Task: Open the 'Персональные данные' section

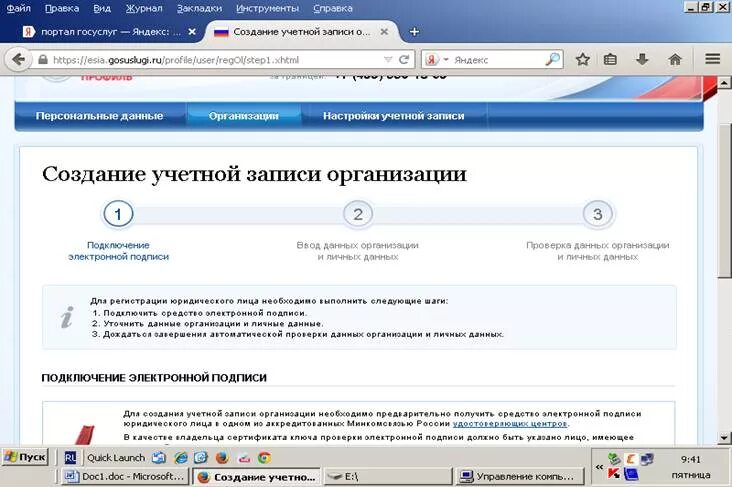Action: [99, 116]
